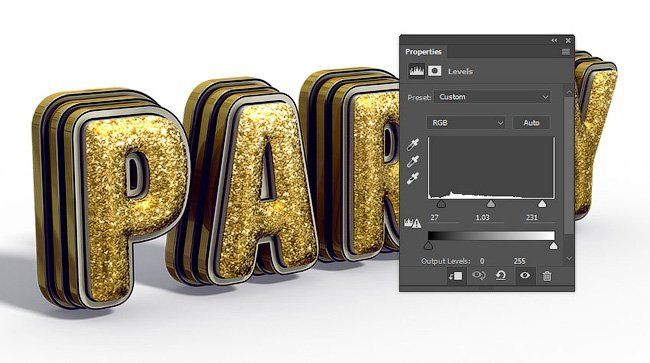Screen dimensions: 650x363
Task: Select the gray point eyedropper
Action: tap(412, 161)
